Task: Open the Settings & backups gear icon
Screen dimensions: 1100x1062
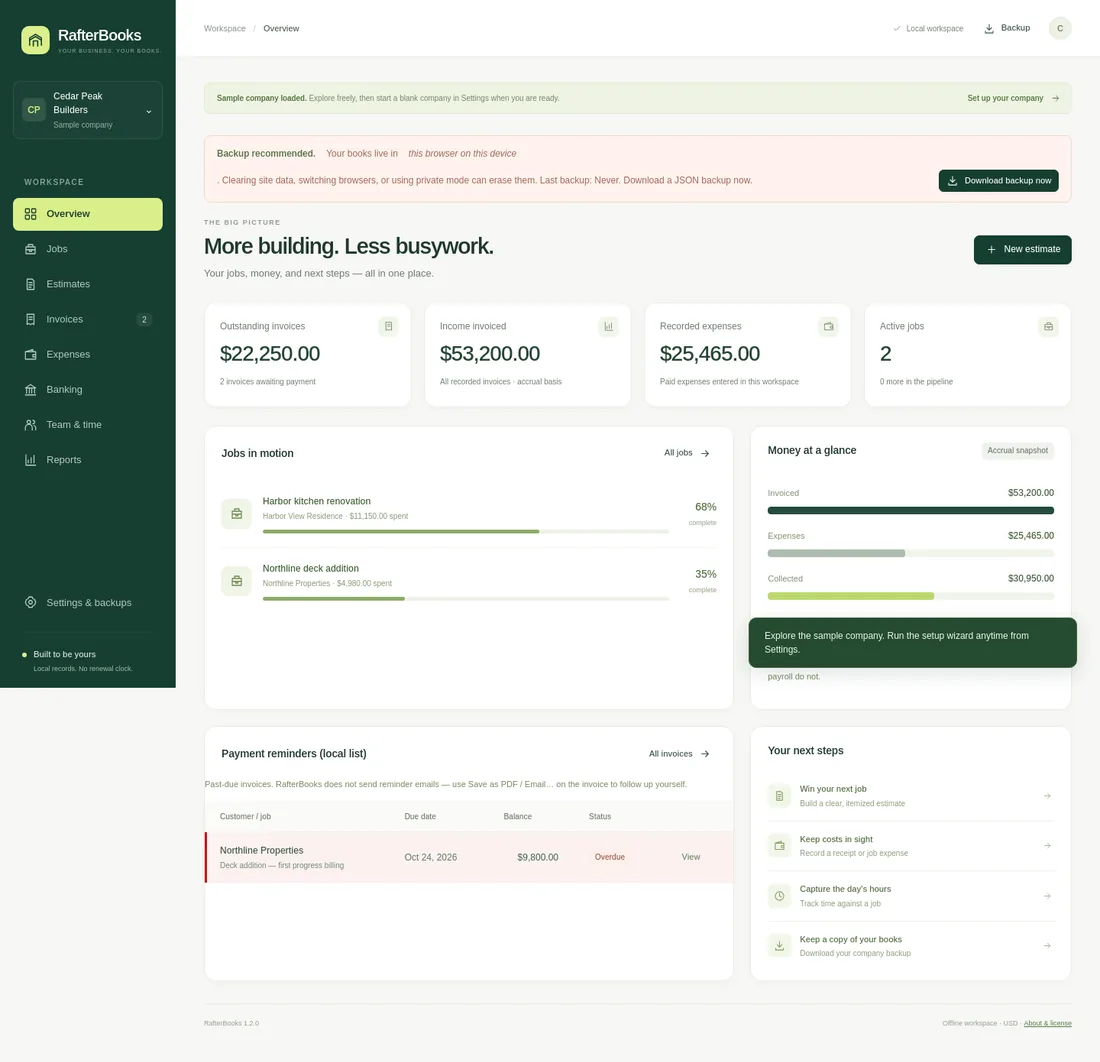Action: [30, 603]
